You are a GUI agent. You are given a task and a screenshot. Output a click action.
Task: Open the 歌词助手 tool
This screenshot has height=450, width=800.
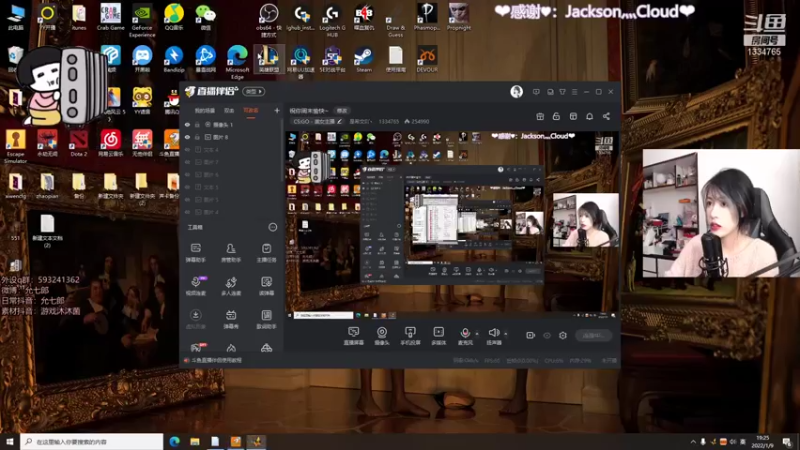[266, 319]
